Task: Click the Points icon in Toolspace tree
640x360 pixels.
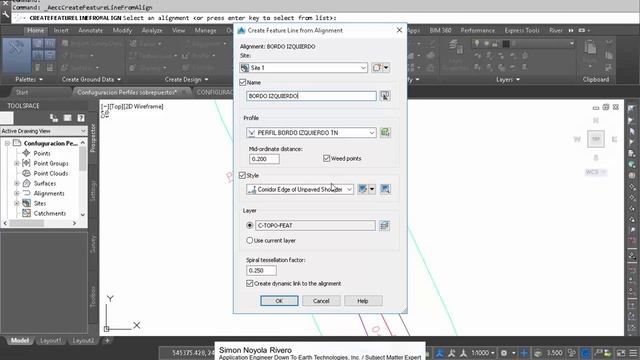Action: point(27,153)
